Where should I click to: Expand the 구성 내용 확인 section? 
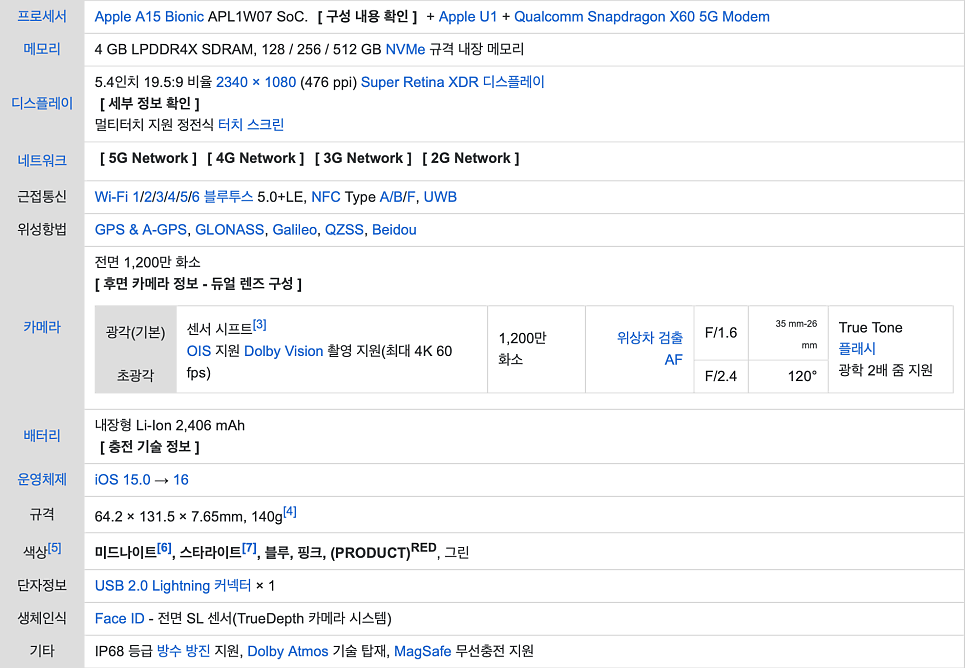(x=367, y=17)
